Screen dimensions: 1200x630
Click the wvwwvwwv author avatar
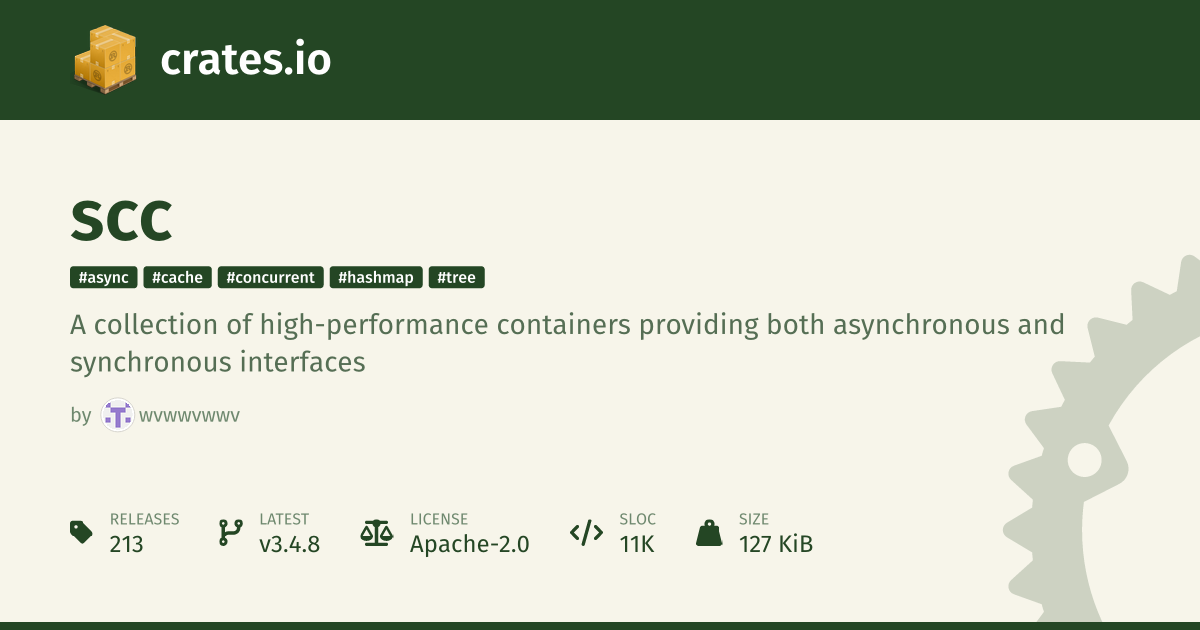pyautogui.click(x=117, y=415)
